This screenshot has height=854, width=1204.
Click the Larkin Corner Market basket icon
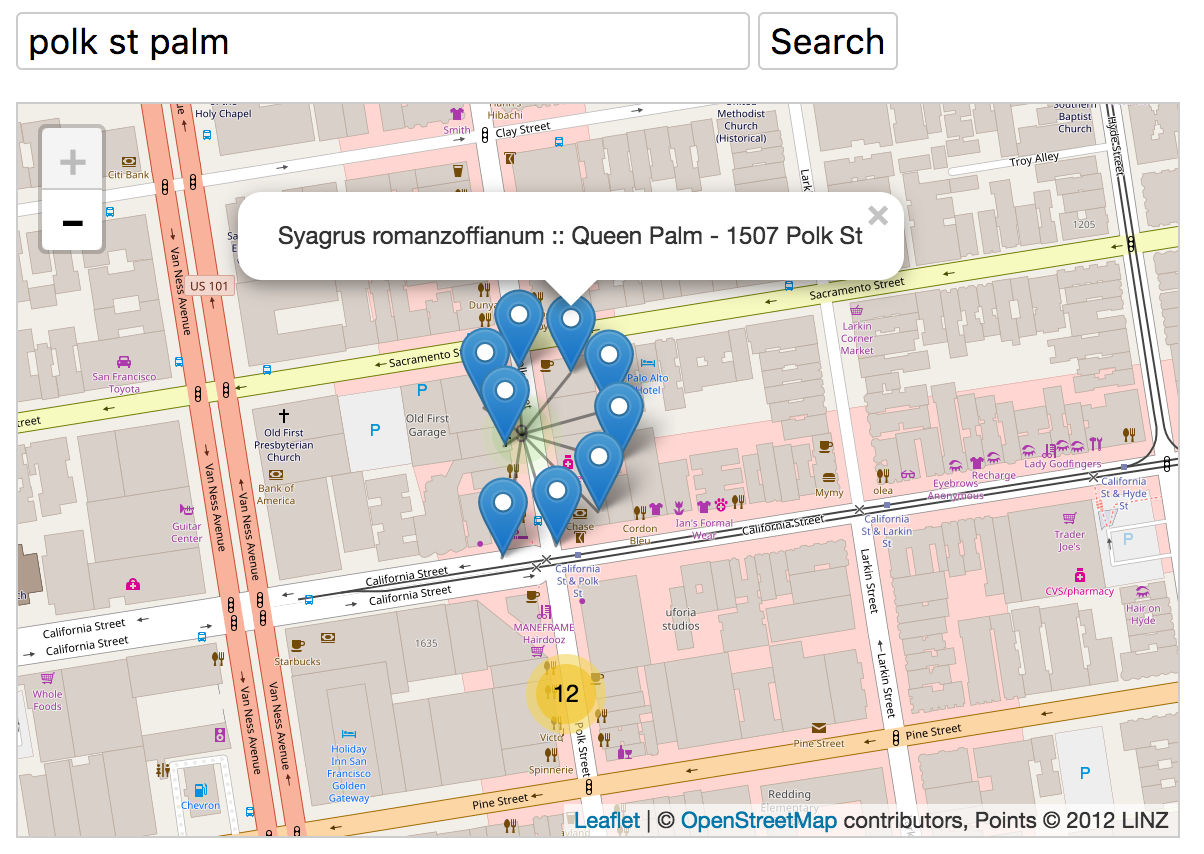[857, 310]
